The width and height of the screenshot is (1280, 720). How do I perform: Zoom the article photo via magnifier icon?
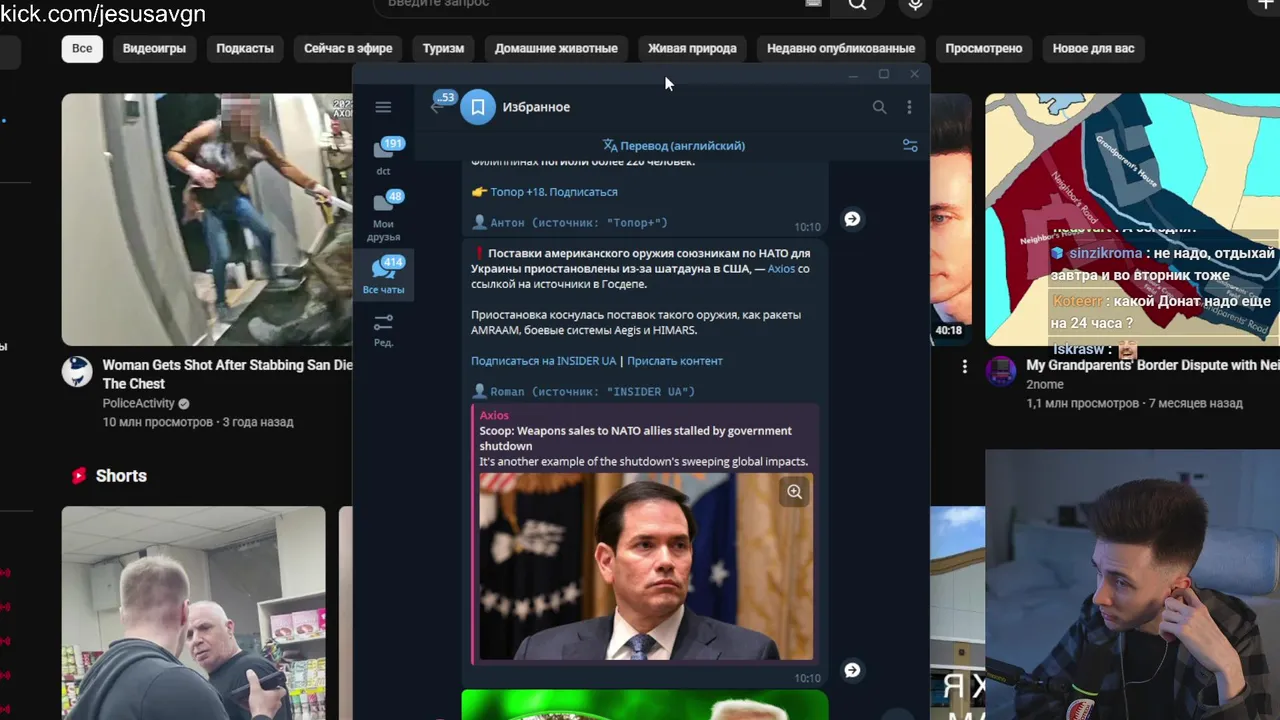(x=794, y=492)
